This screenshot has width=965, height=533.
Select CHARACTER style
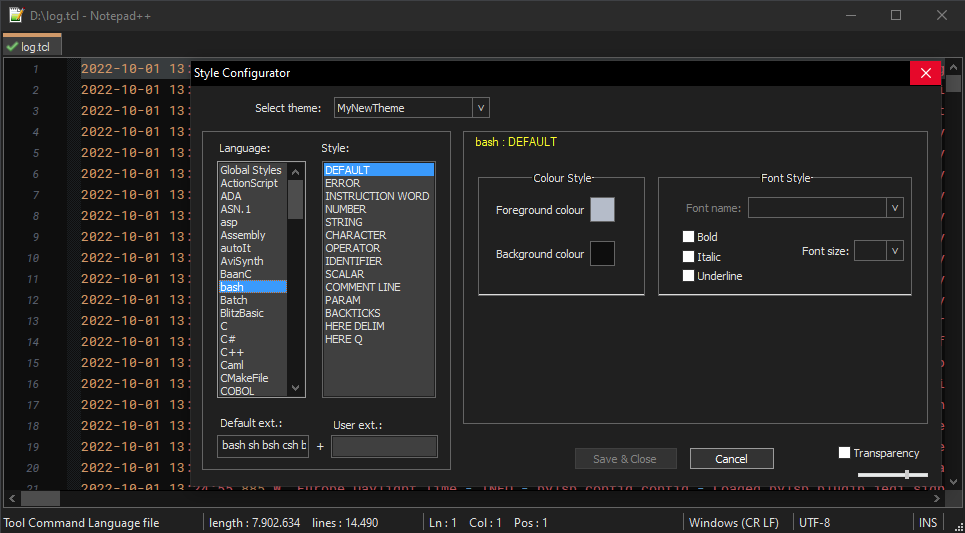click(378, 235)
